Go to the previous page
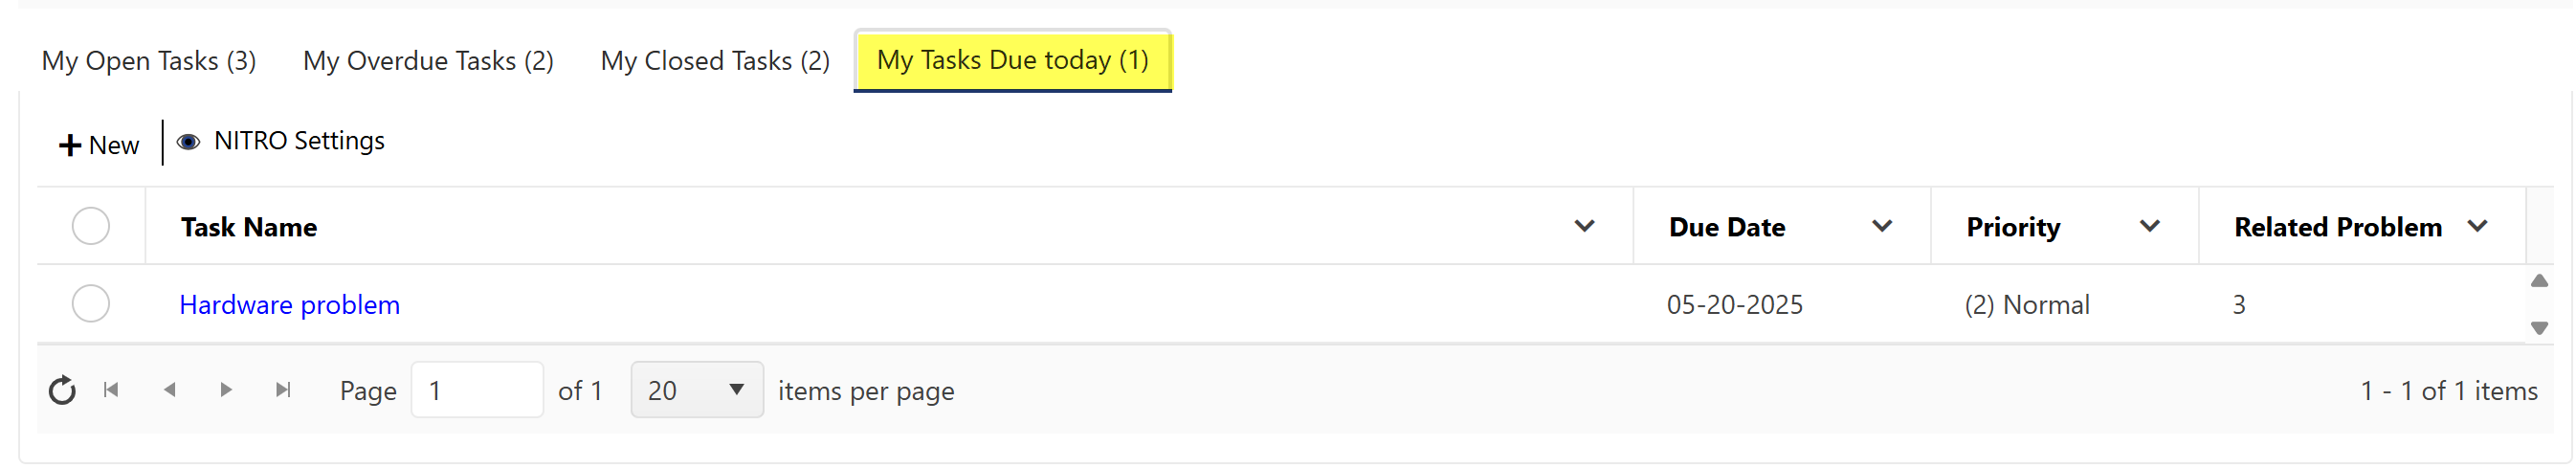This screenshot has width=2576, height=468. coord(169,390)
